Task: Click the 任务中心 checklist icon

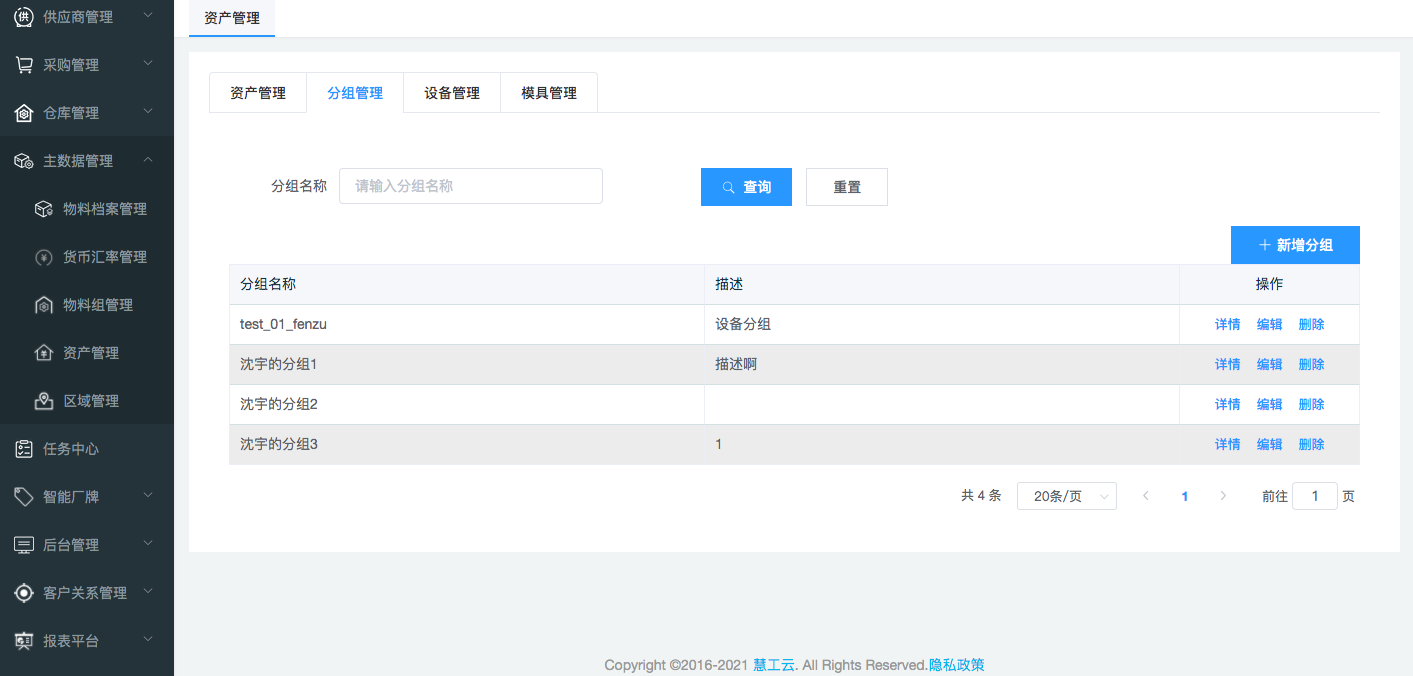Action: click(24, 449)
